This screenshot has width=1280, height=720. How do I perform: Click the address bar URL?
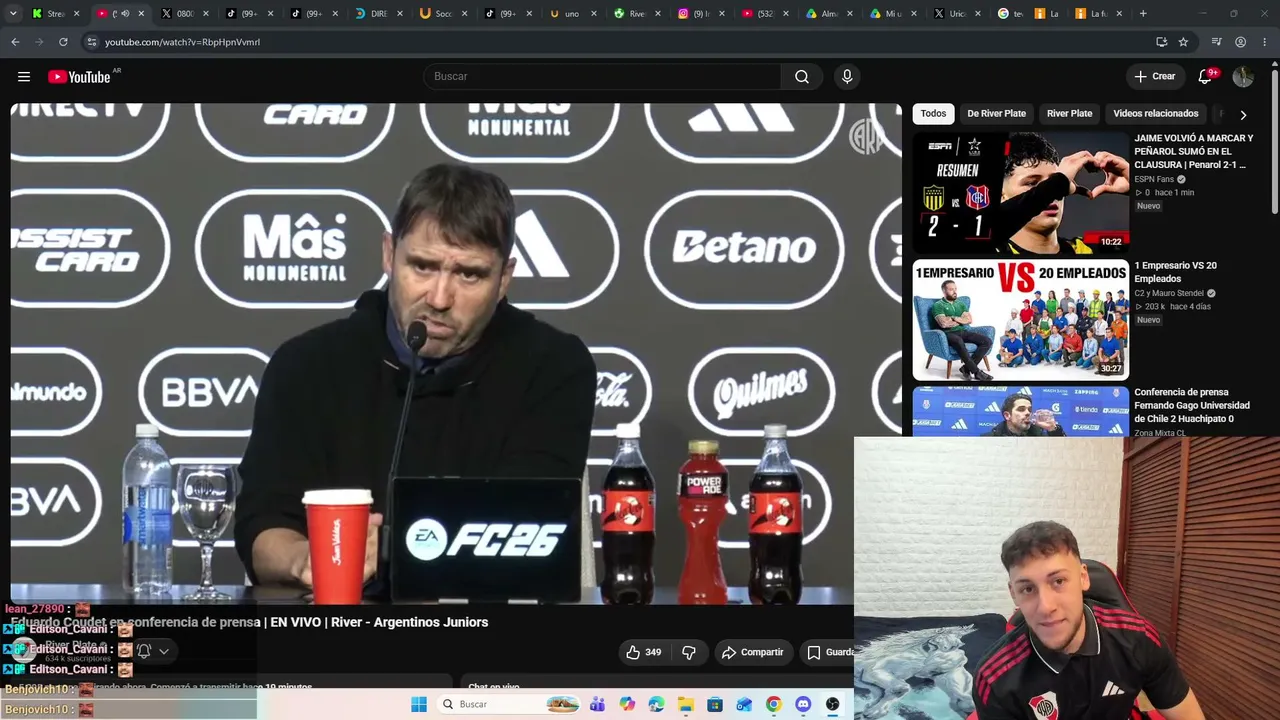(x=182, y=42)
